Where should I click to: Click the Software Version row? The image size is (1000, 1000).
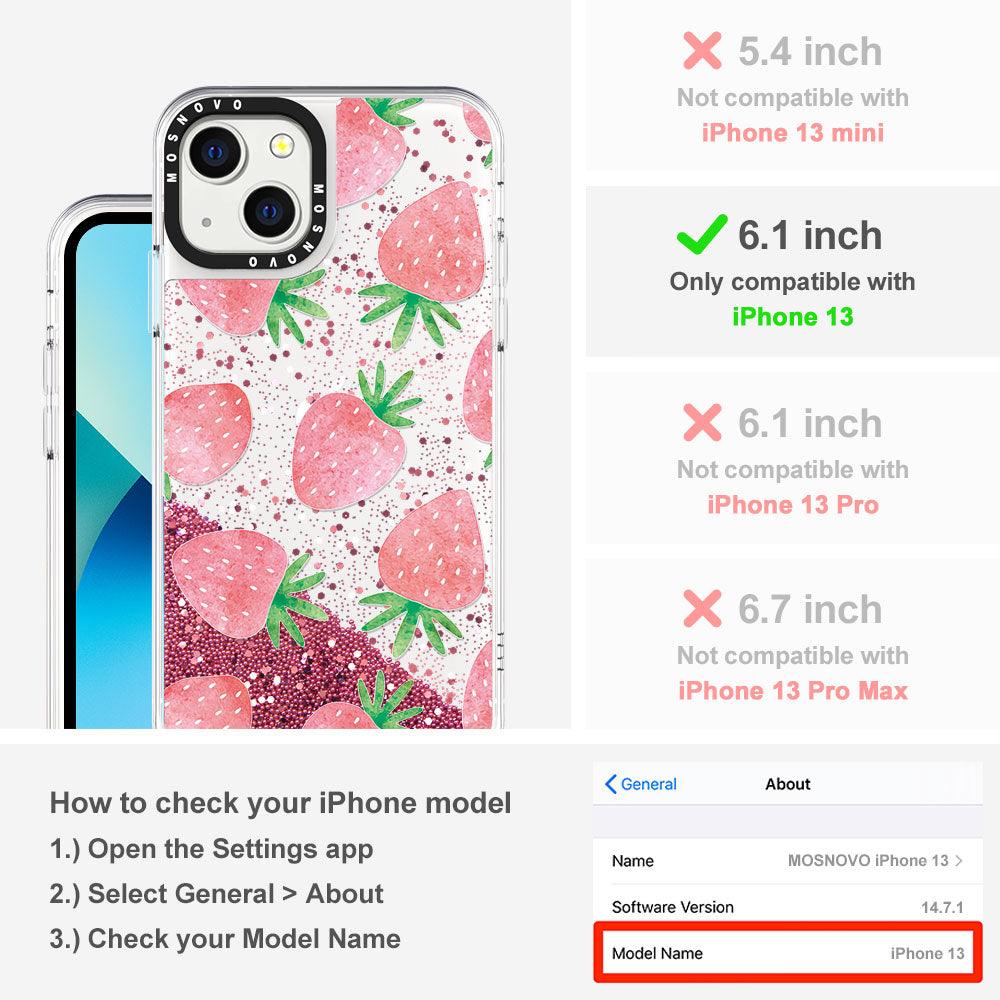[x=788, y=907]
